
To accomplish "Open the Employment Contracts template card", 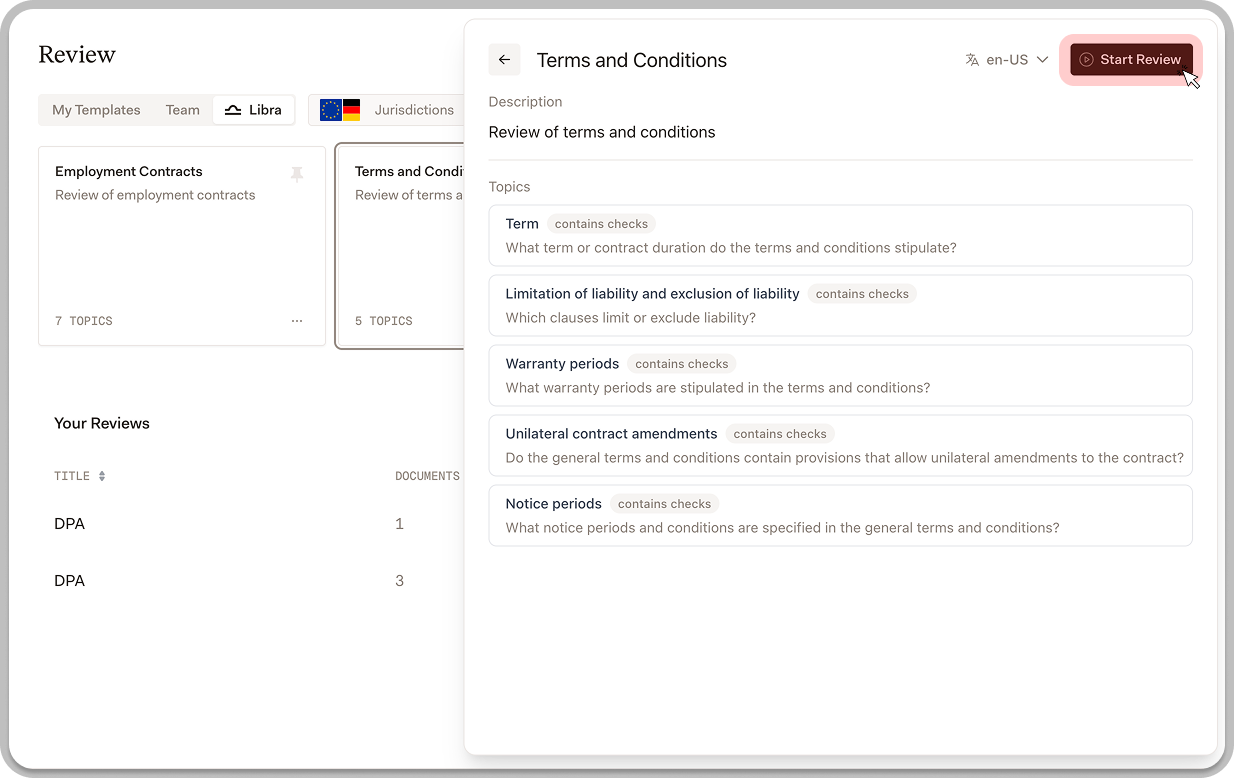I will (182, 246).
